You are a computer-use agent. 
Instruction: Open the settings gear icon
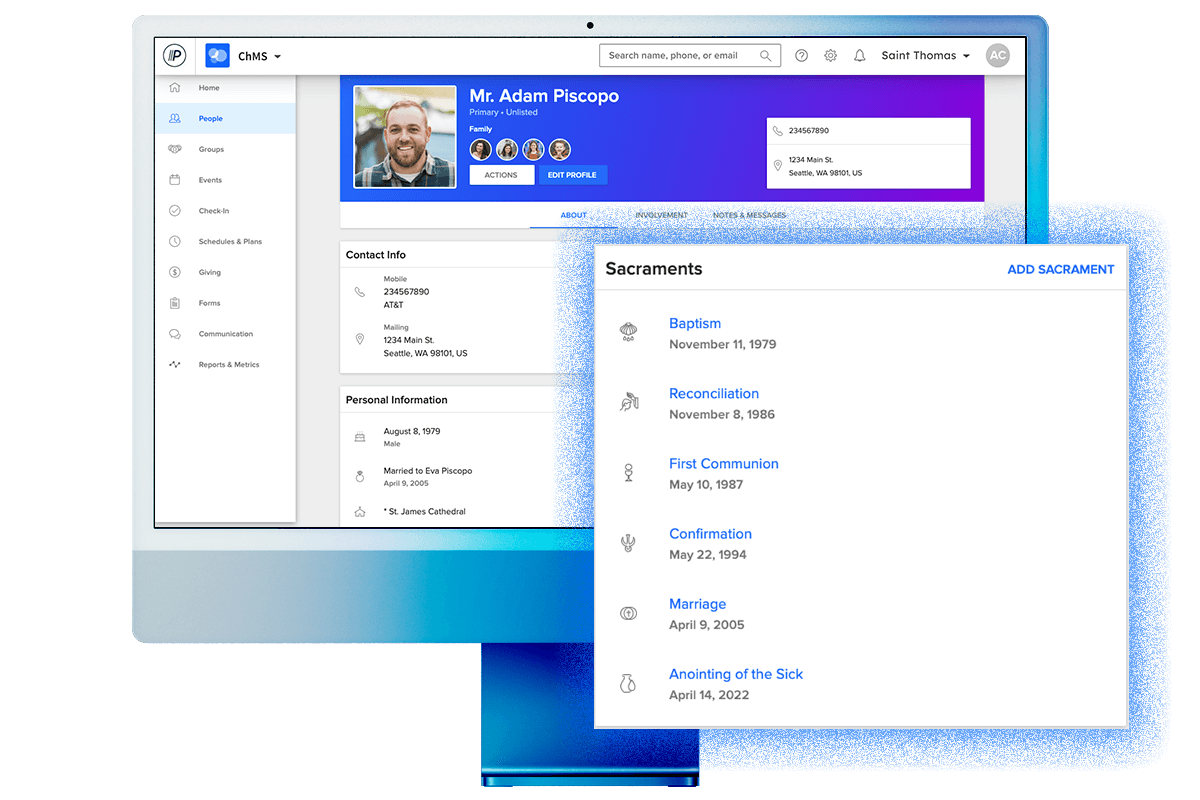tap(830, 56)
